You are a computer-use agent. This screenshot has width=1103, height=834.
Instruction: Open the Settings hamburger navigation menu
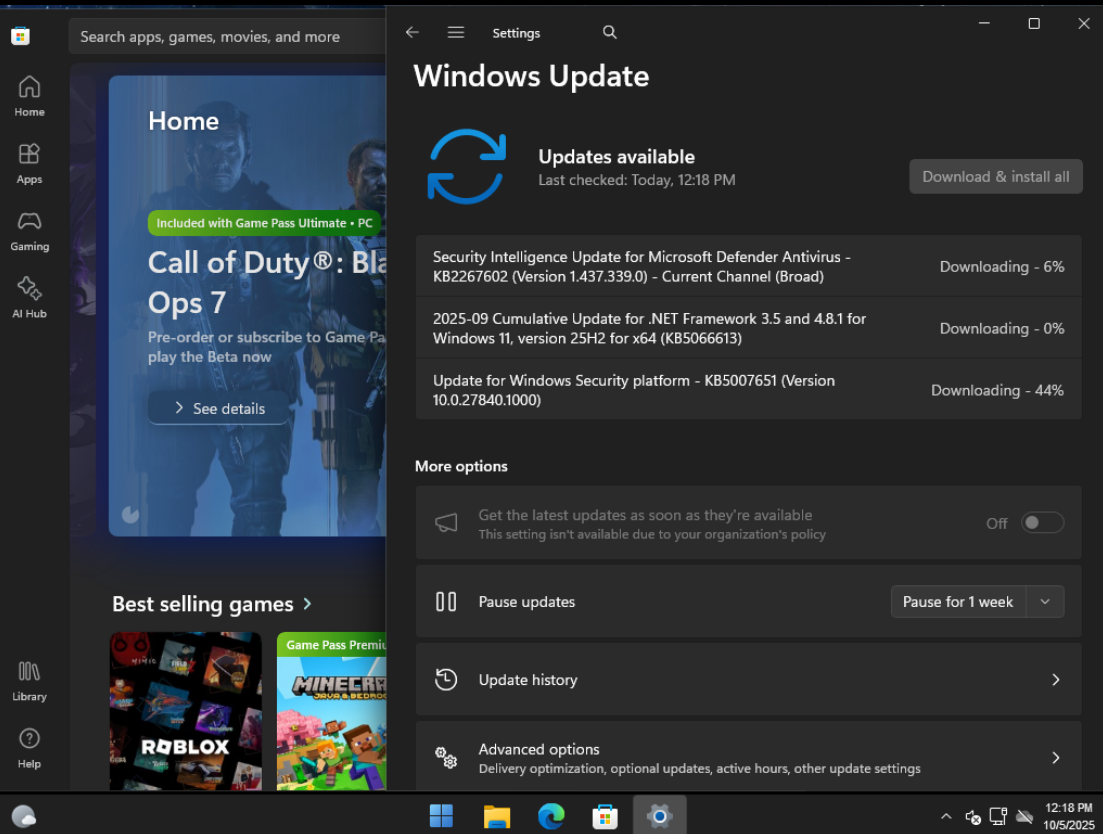(x=456, y=32)
